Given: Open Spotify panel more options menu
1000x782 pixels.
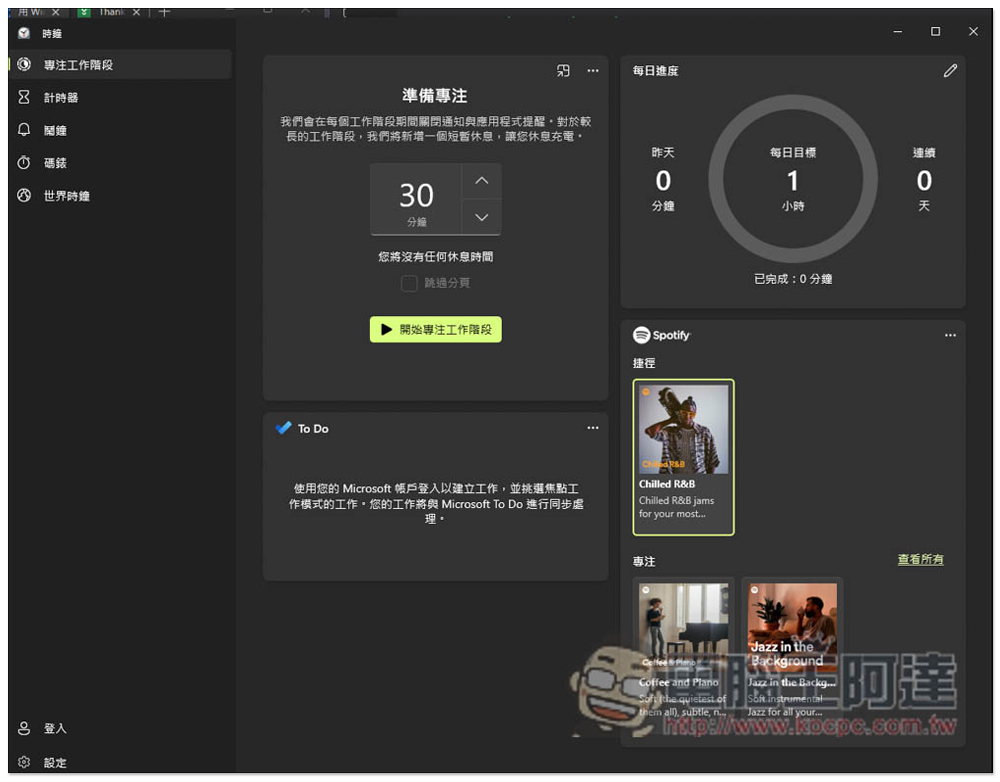Looking at the screenshot, I should [950, 335].
